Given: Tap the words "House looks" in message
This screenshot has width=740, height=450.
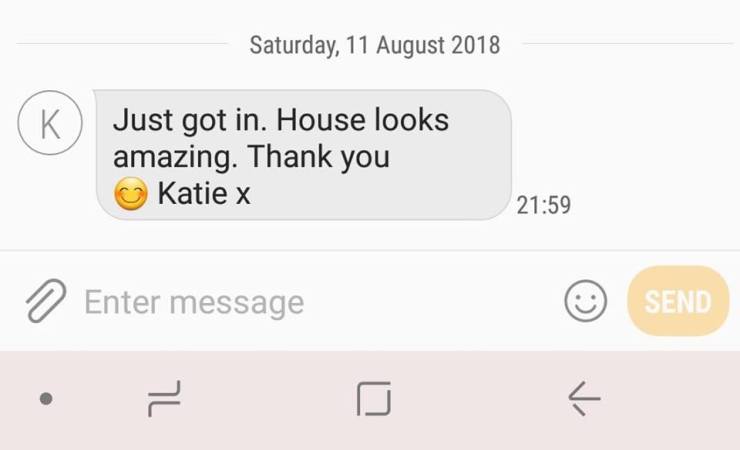Looking at the screenshot, I should tap(362, 119).
